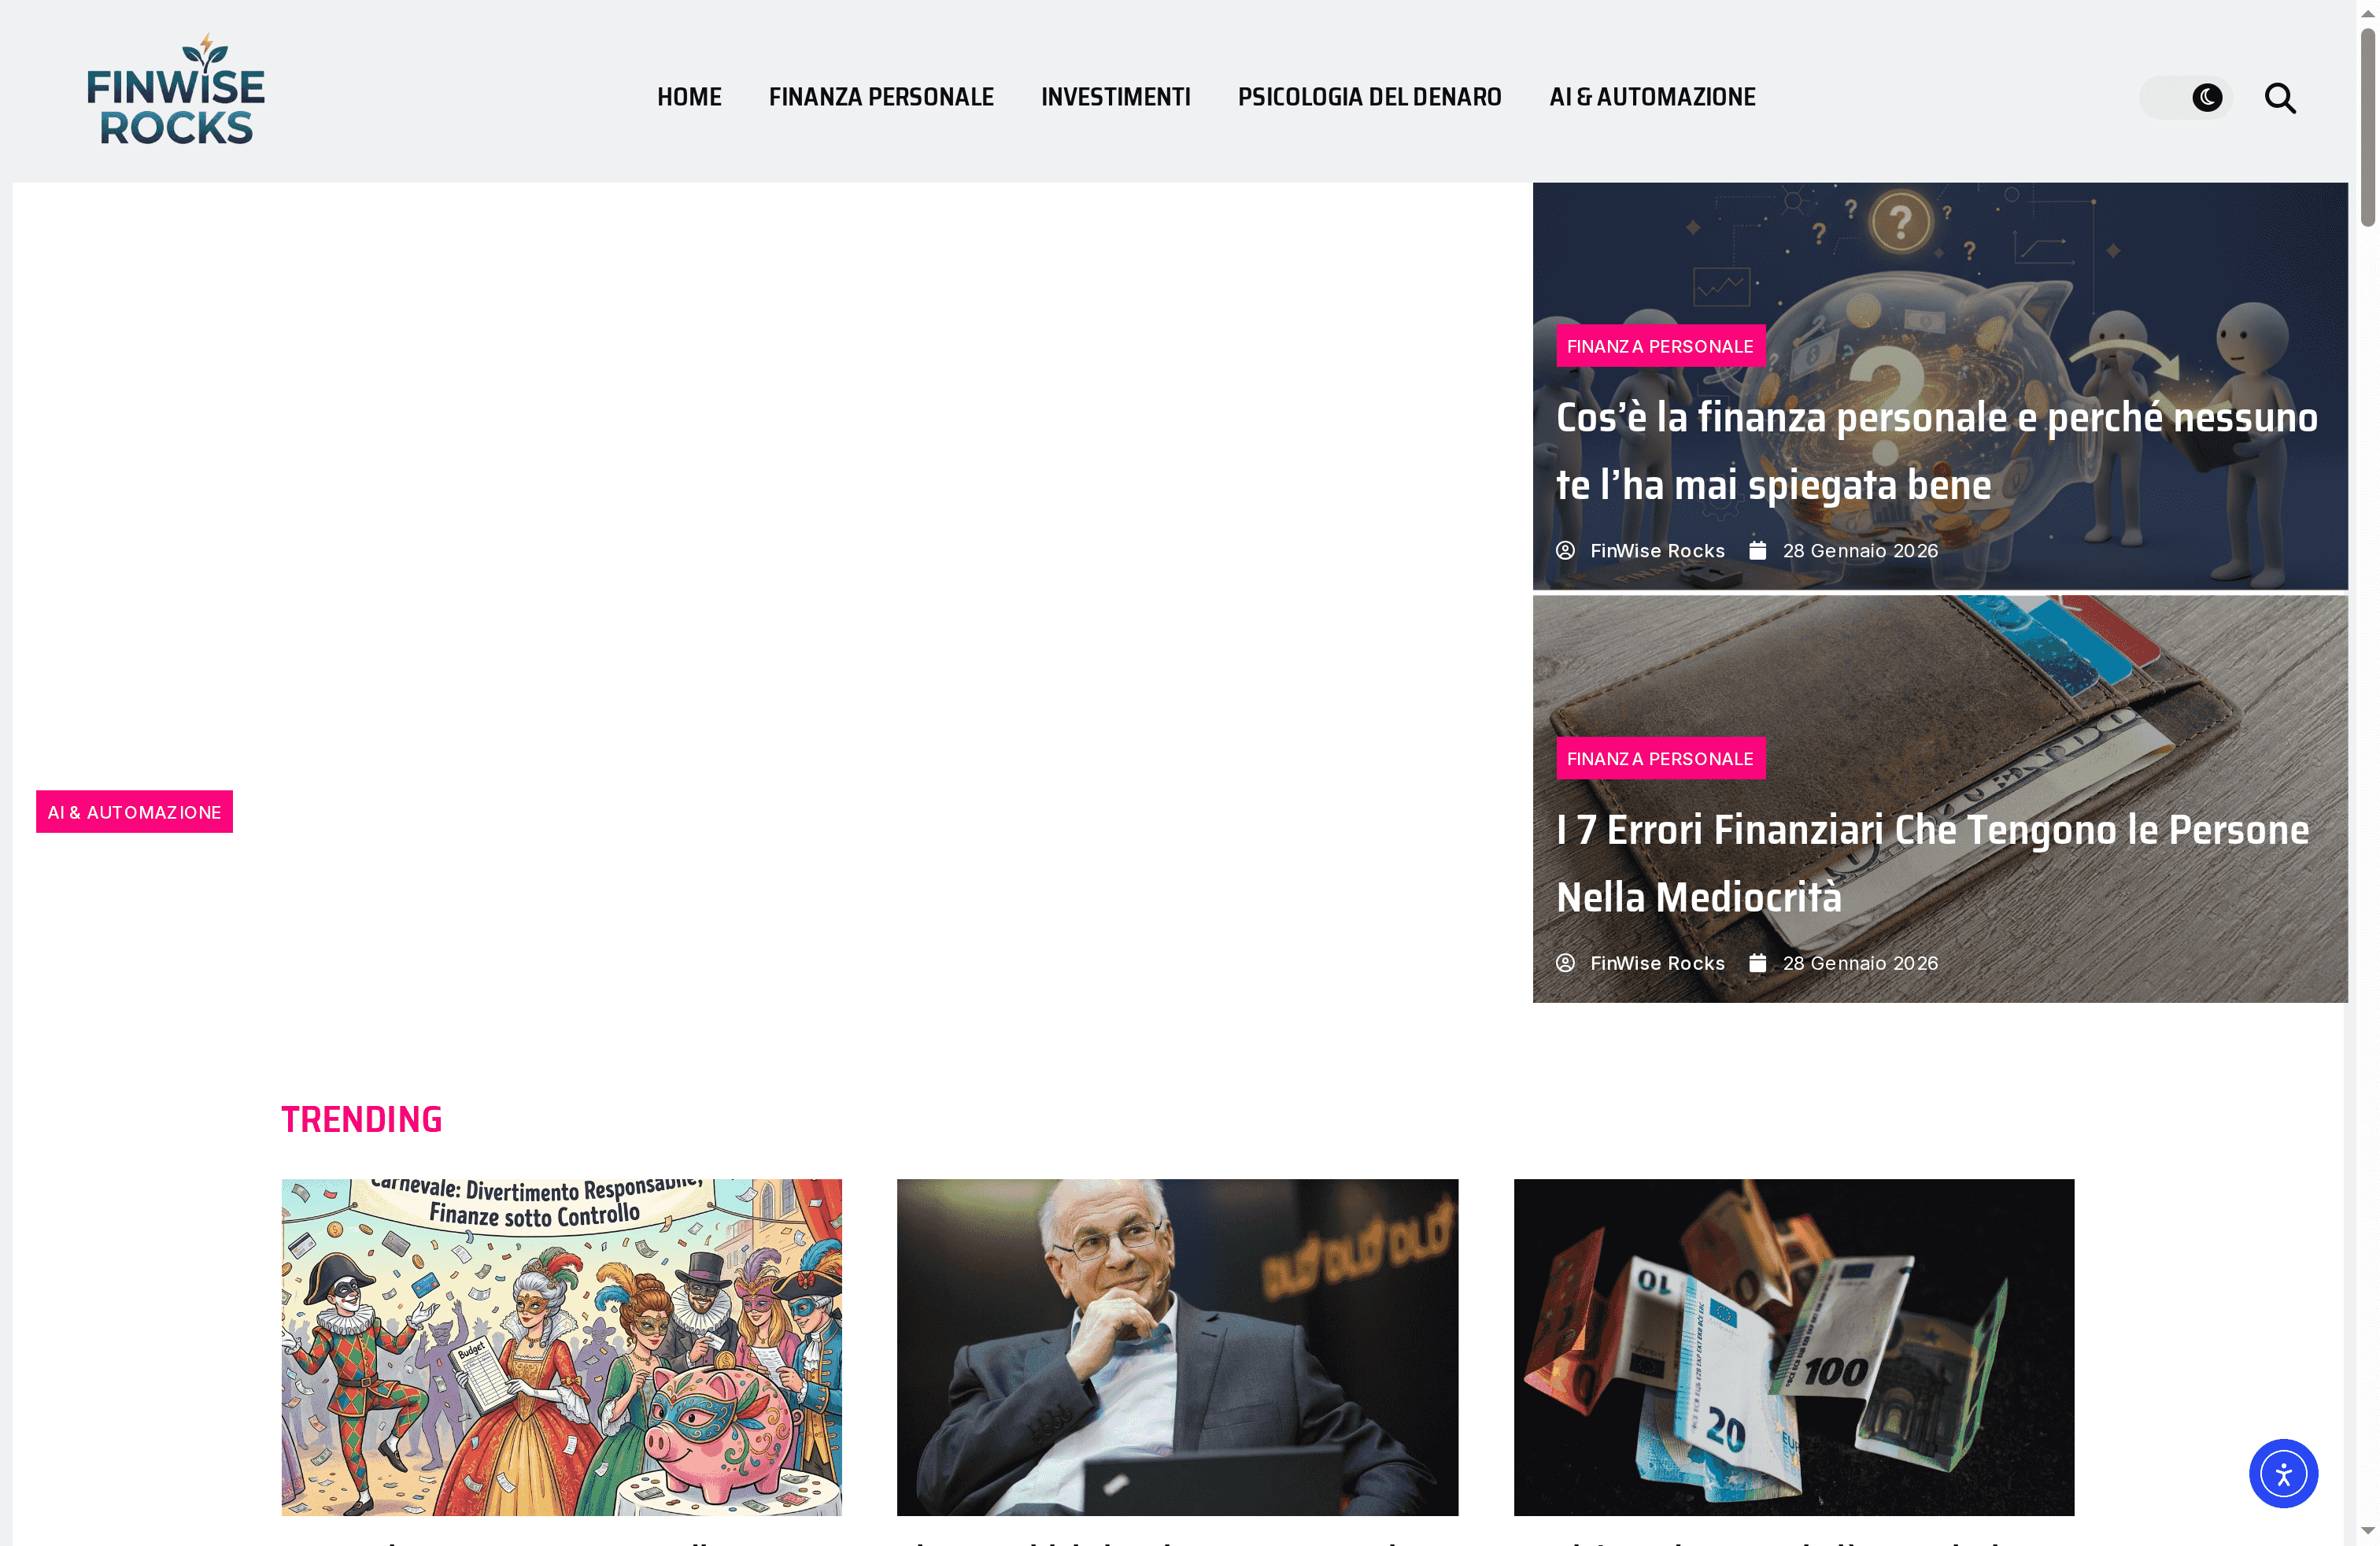Click the page vertical scrollbar
Screen dimensions: 2380x1546
pos(2367,772)
